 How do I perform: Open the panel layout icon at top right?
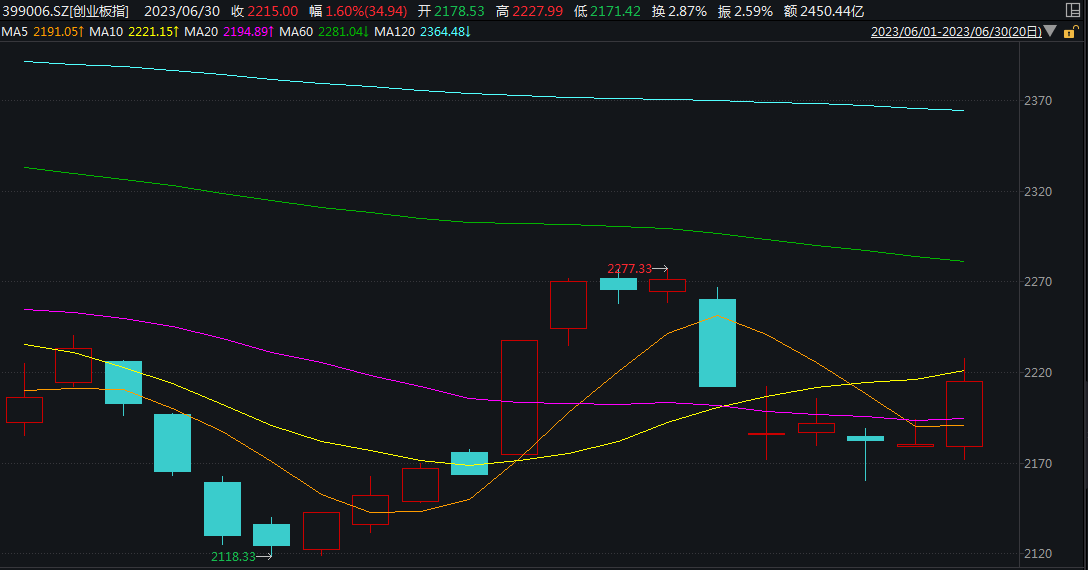(x=1072, y=10)
